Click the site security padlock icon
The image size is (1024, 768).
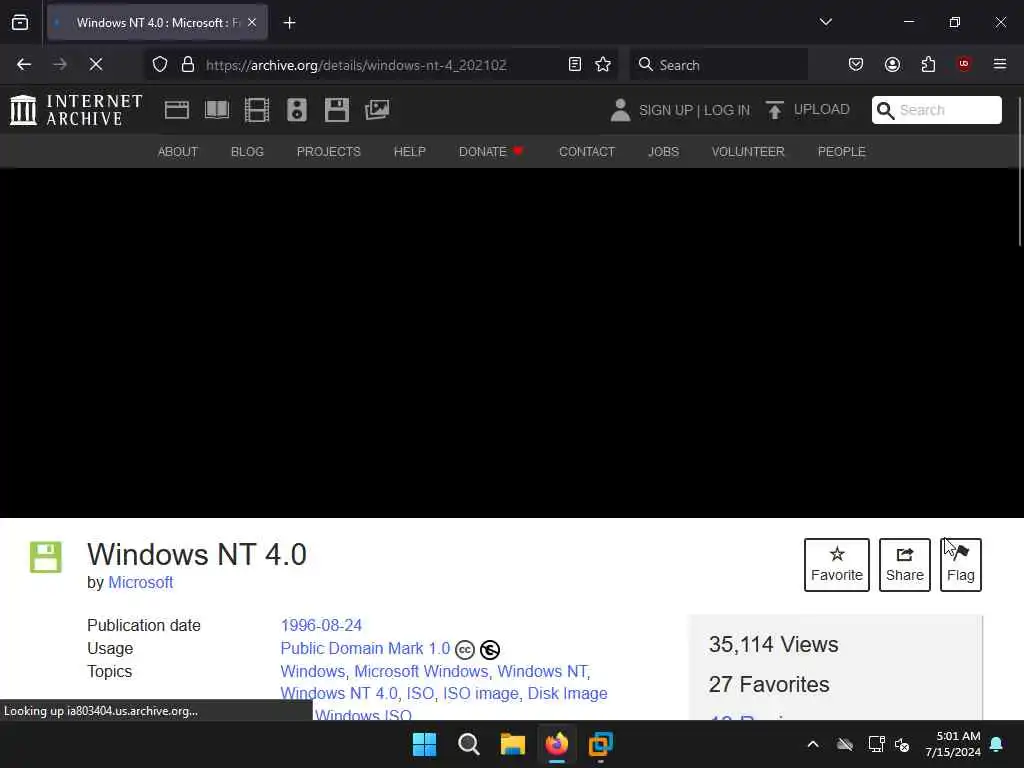[188, 64]
